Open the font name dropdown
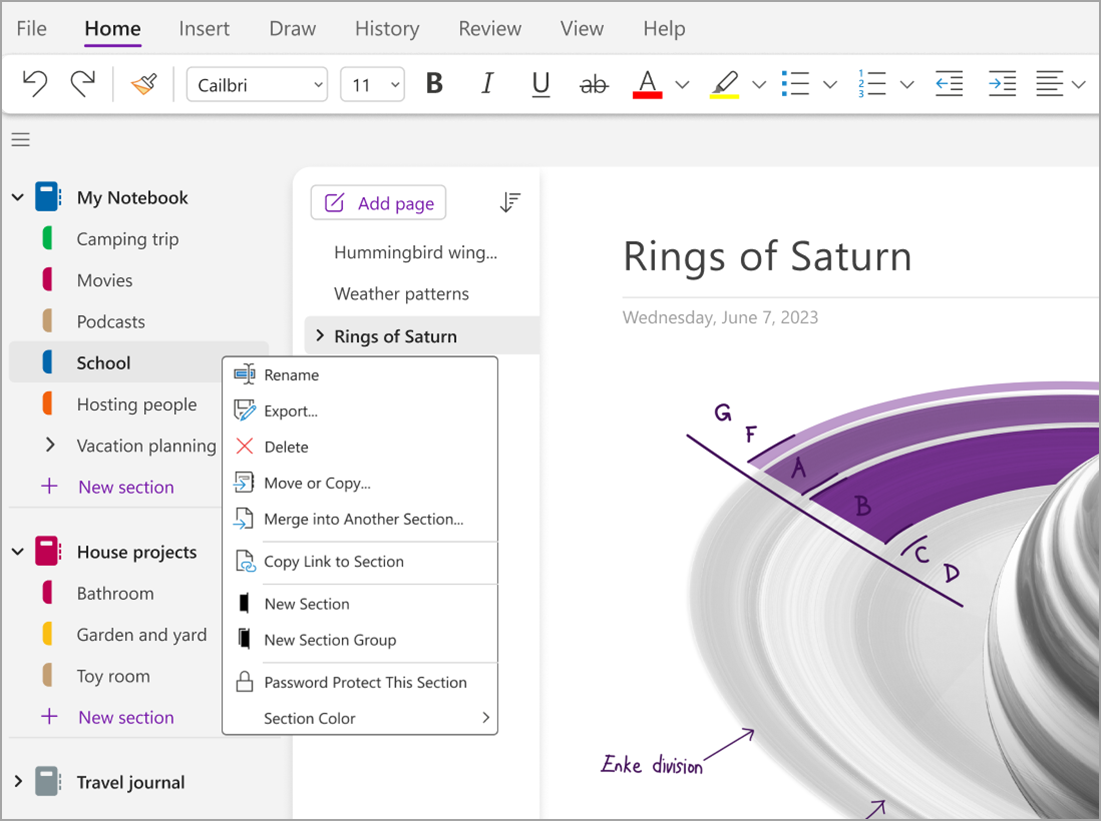This screenshot has width=1101, height=821. coord(257,85)
